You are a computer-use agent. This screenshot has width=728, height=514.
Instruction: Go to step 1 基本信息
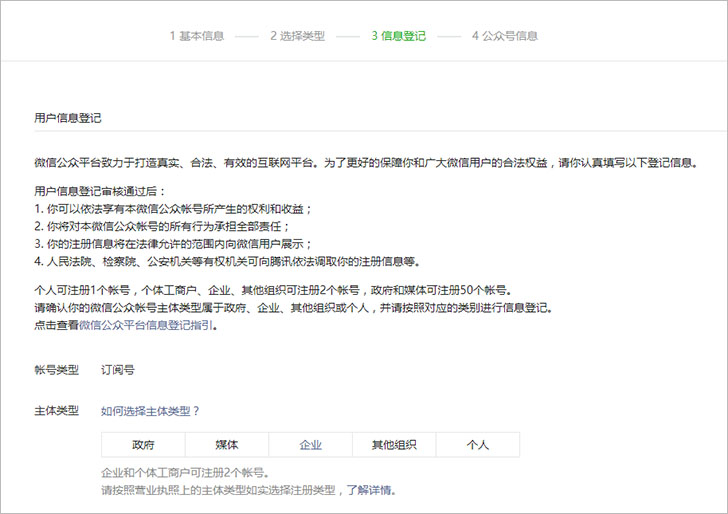(x=197, y=36)
